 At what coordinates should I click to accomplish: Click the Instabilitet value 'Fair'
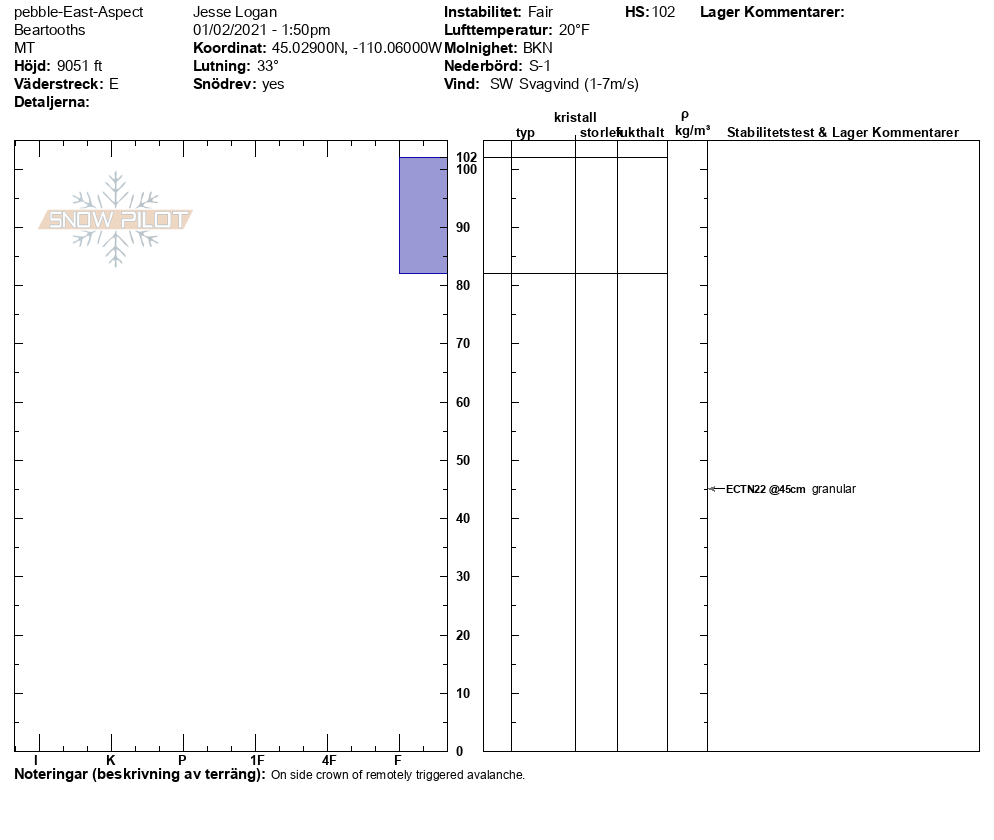540,12
